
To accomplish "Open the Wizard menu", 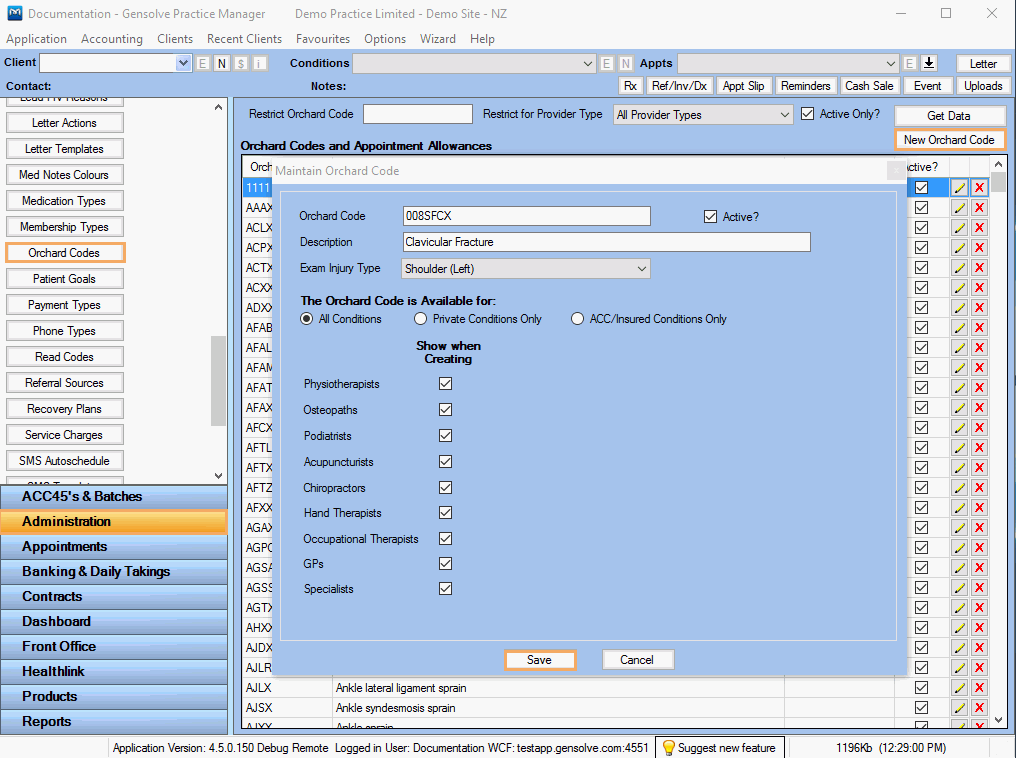I will [437, 39].
